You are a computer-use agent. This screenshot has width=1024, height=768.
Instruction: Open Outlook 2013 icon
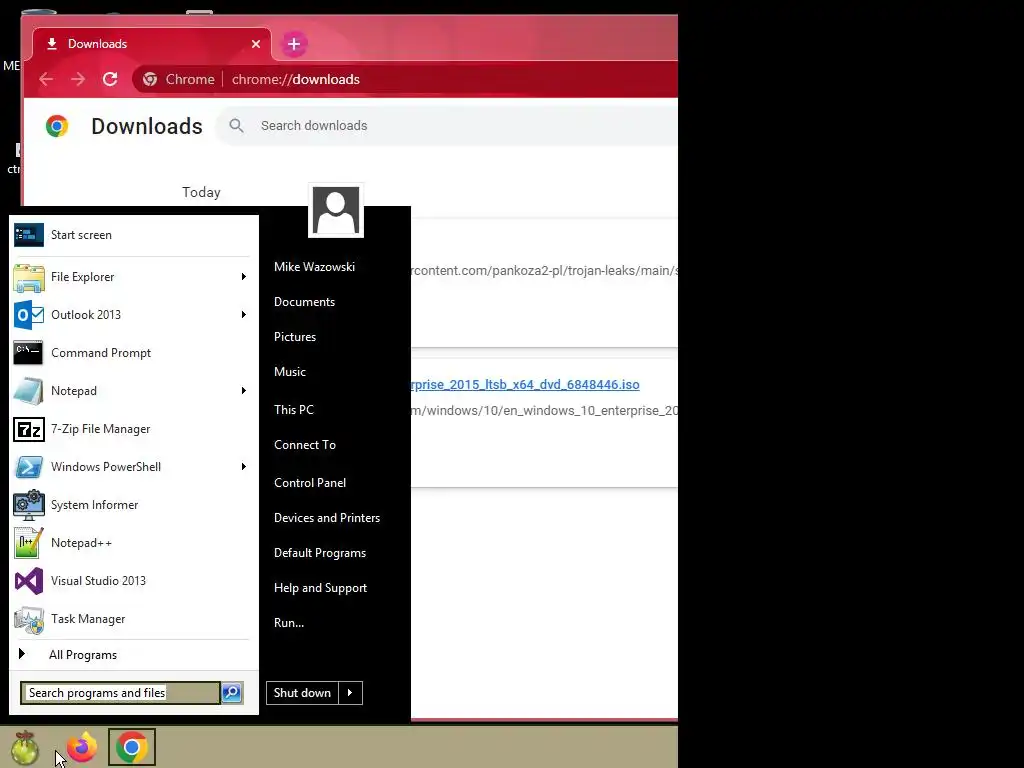click(x=29, y=315)
